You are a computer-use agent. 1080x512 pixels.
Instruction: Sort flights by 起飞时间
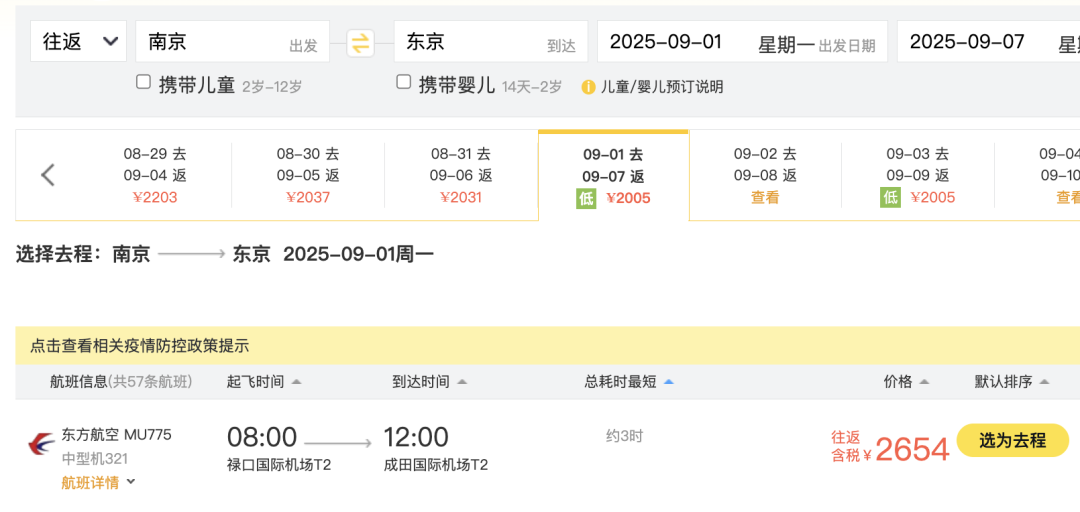pyautogui.click(x=255, y=382)
